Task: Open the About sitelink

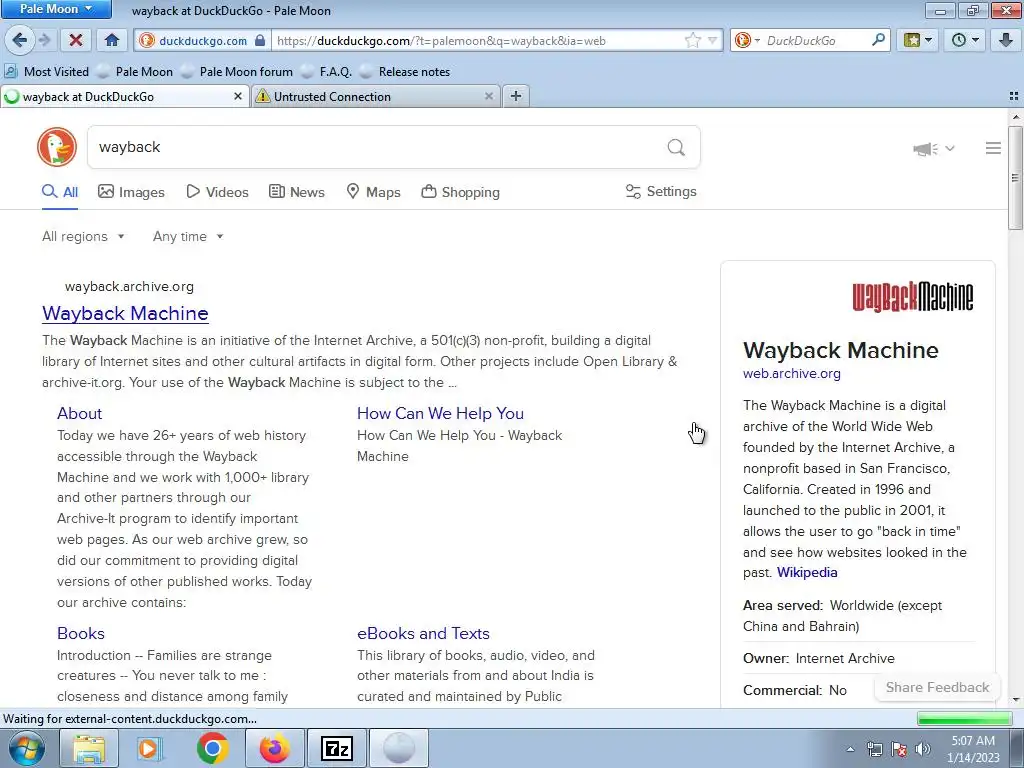Action: (x=80, y=413)
